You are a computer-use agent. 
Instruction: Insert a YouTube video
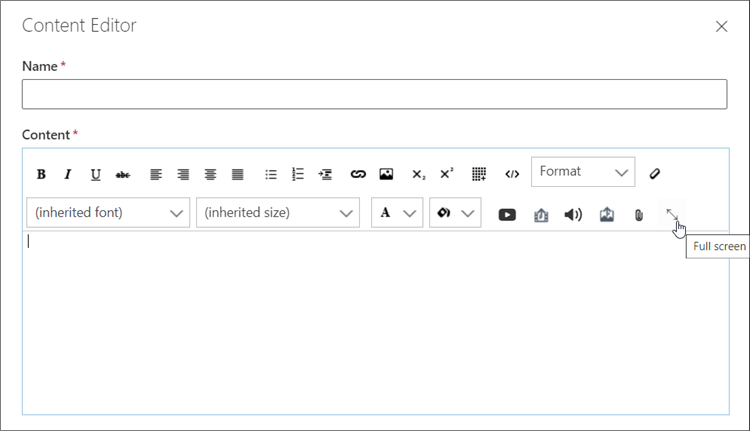tap(507, 214)
